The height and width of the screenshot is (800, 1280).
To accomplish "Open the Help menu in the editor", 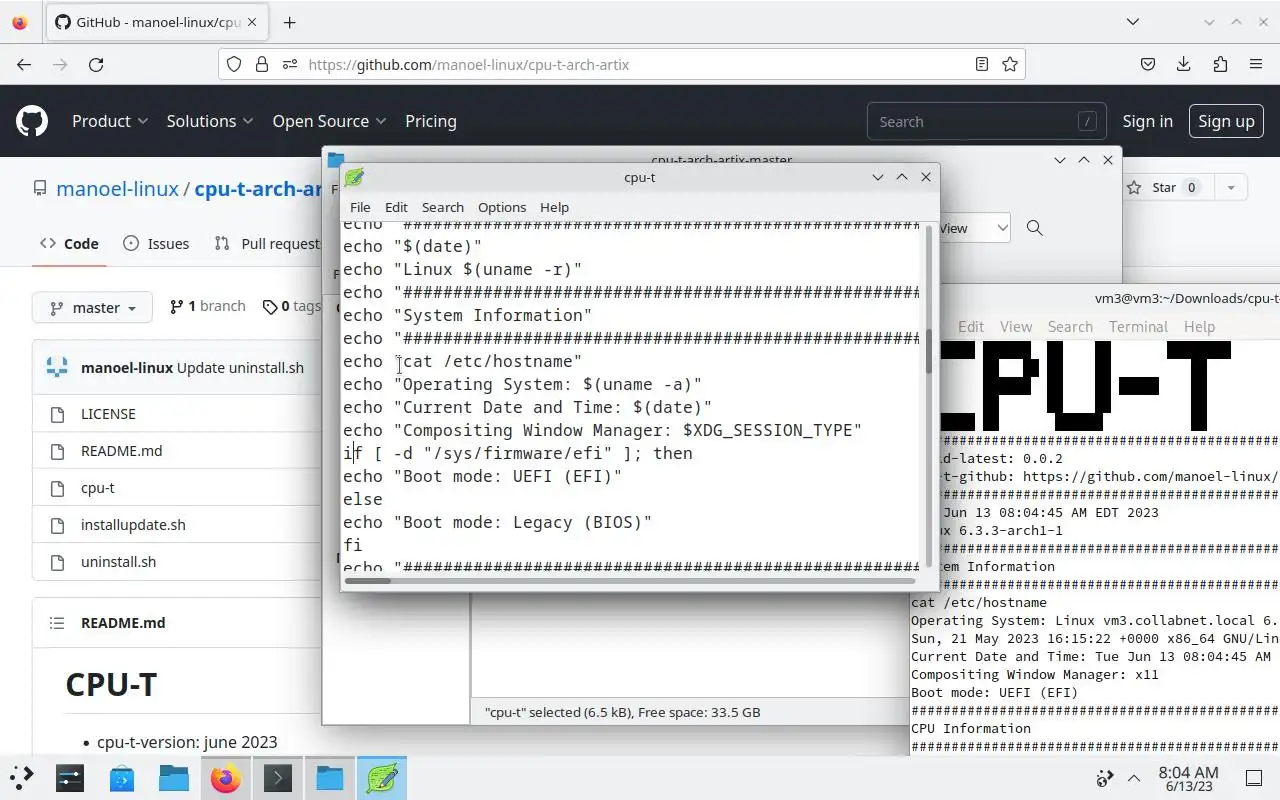I will point(554,207).
